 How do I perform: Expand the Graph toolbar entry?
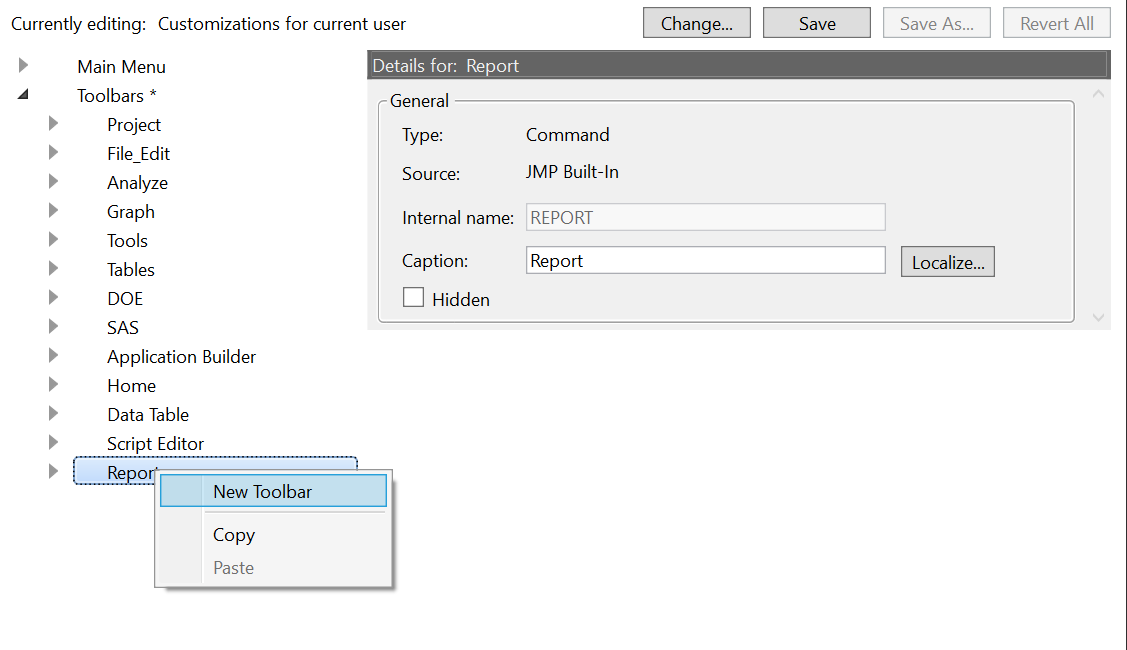[54, 211]
